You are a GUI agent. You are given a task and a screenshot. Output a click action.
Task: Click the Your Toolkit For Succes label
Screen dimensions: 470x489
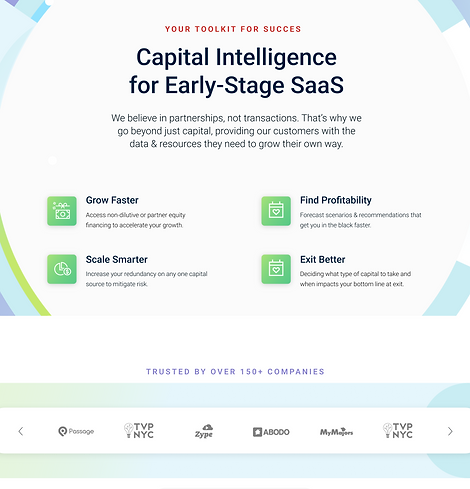tap(233, 29)
